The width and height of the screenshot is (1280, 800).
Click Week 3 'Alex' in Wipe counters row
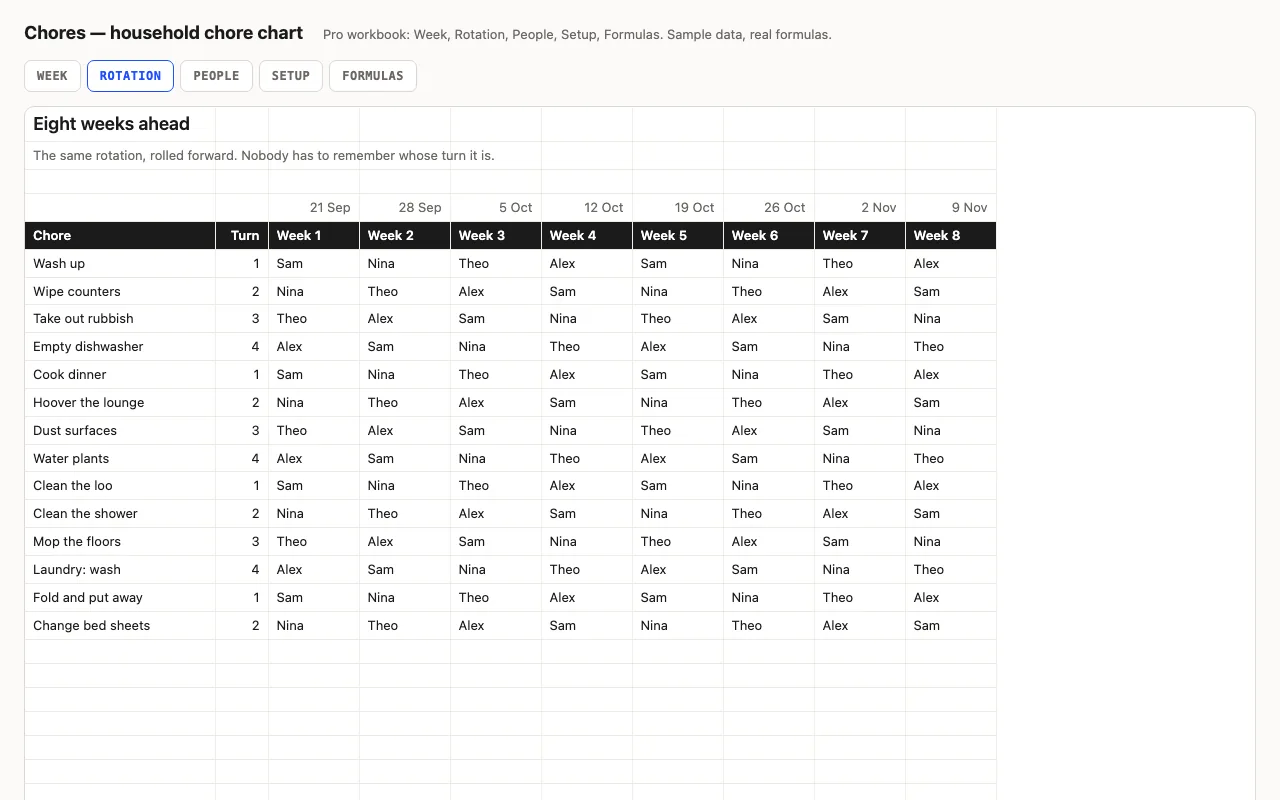click(x=496, y=292)
